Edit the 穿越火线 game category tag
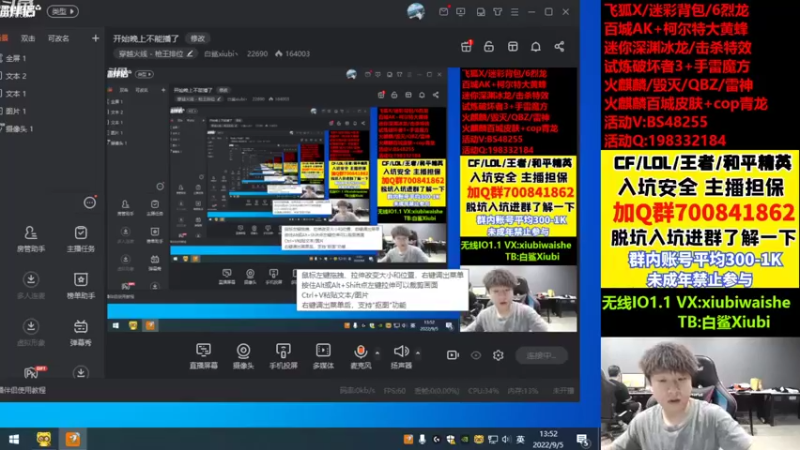Screen dimensions: 800x450 coord(156,54)
